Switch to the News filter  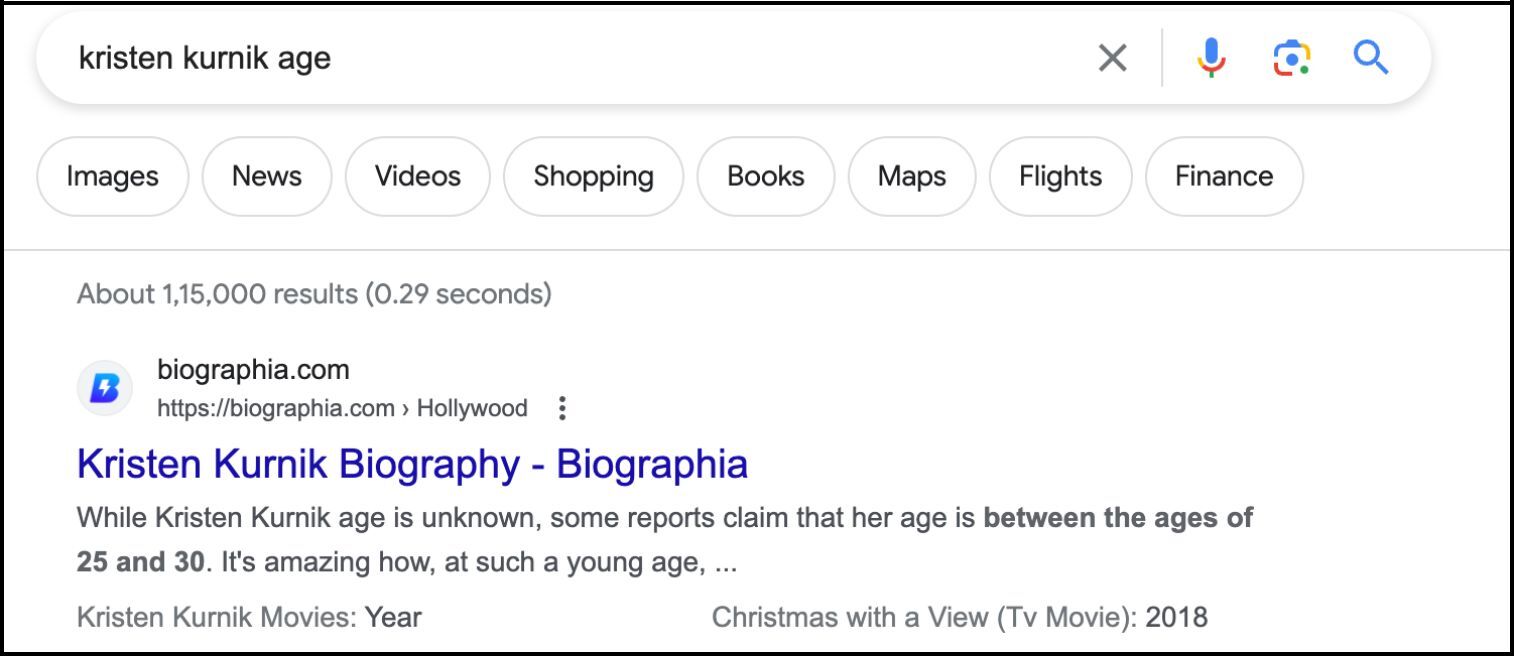(266, 177)
